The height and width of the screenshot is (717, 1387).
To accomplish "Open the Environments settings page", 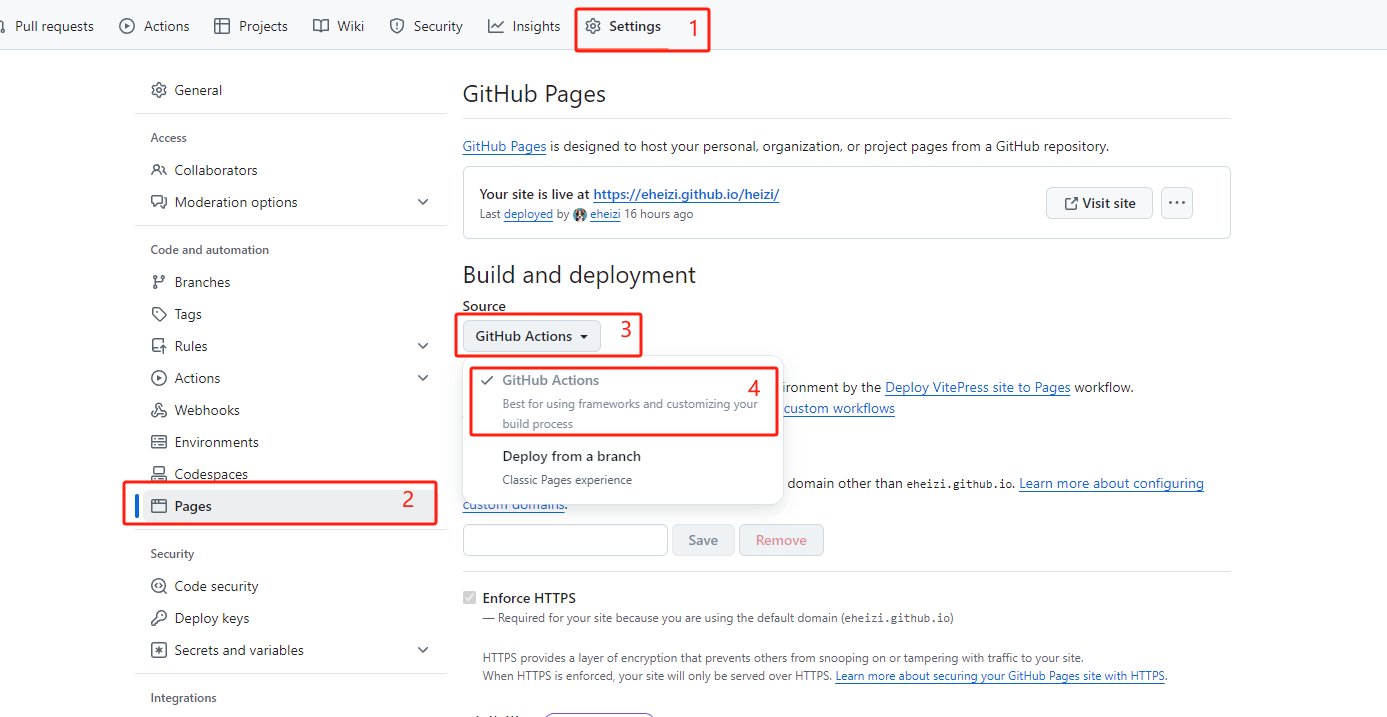I will pos(218,441).
